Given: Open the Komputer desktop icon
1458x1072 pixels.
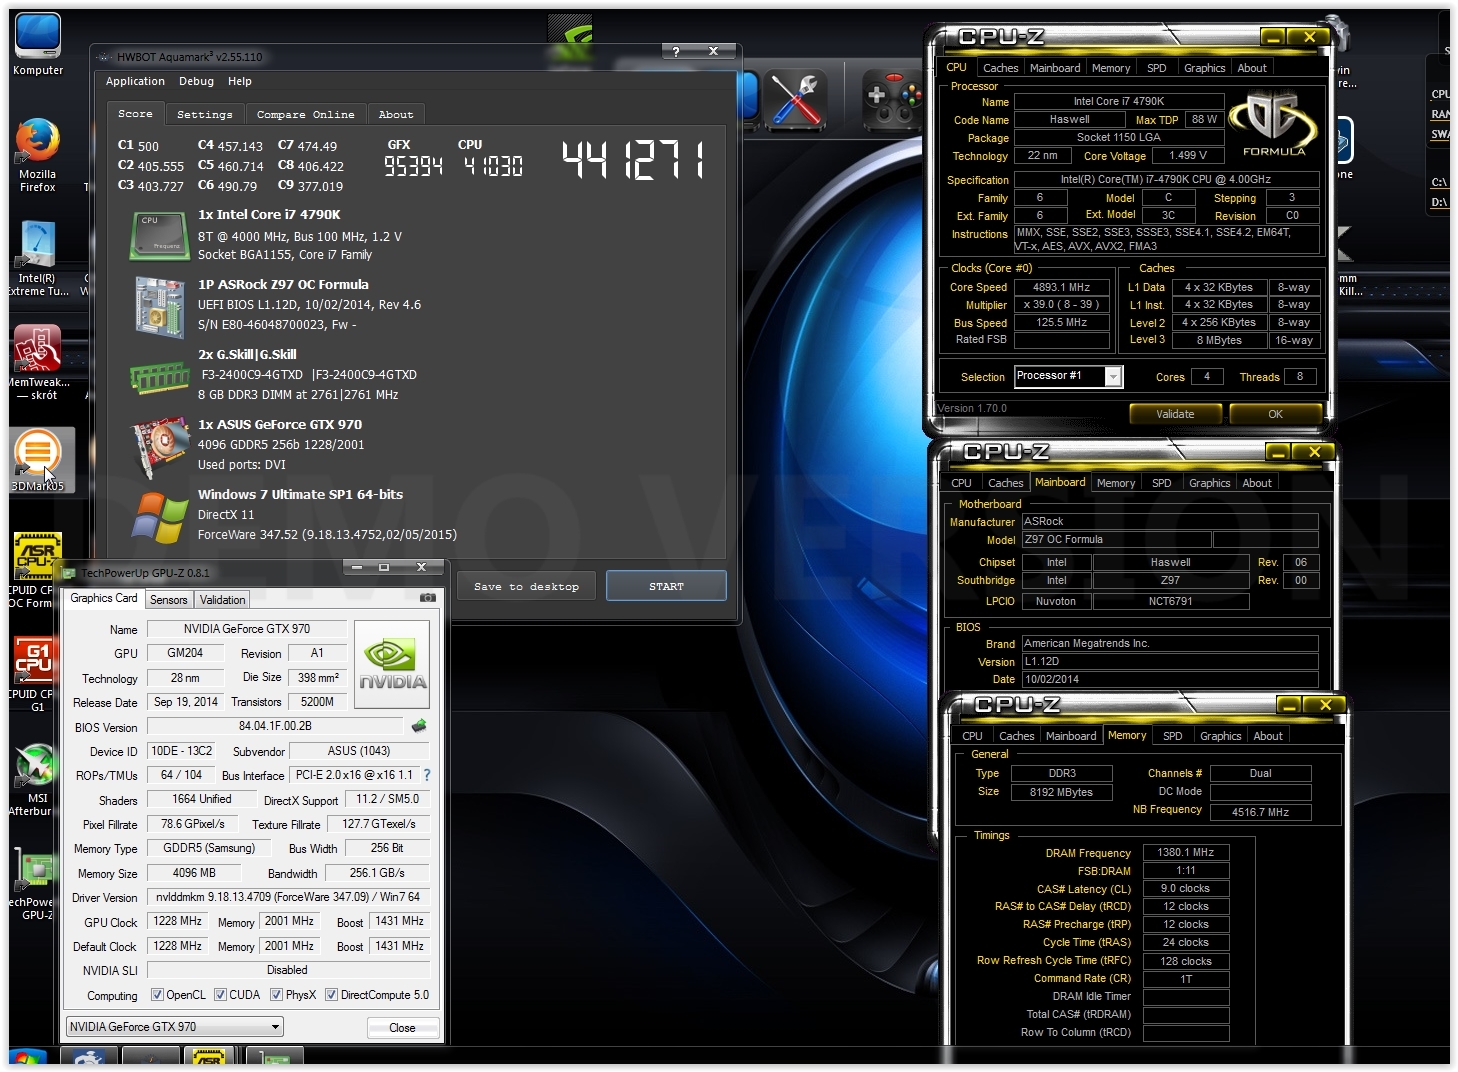Looking at the screenshot, I should point(38,44).
